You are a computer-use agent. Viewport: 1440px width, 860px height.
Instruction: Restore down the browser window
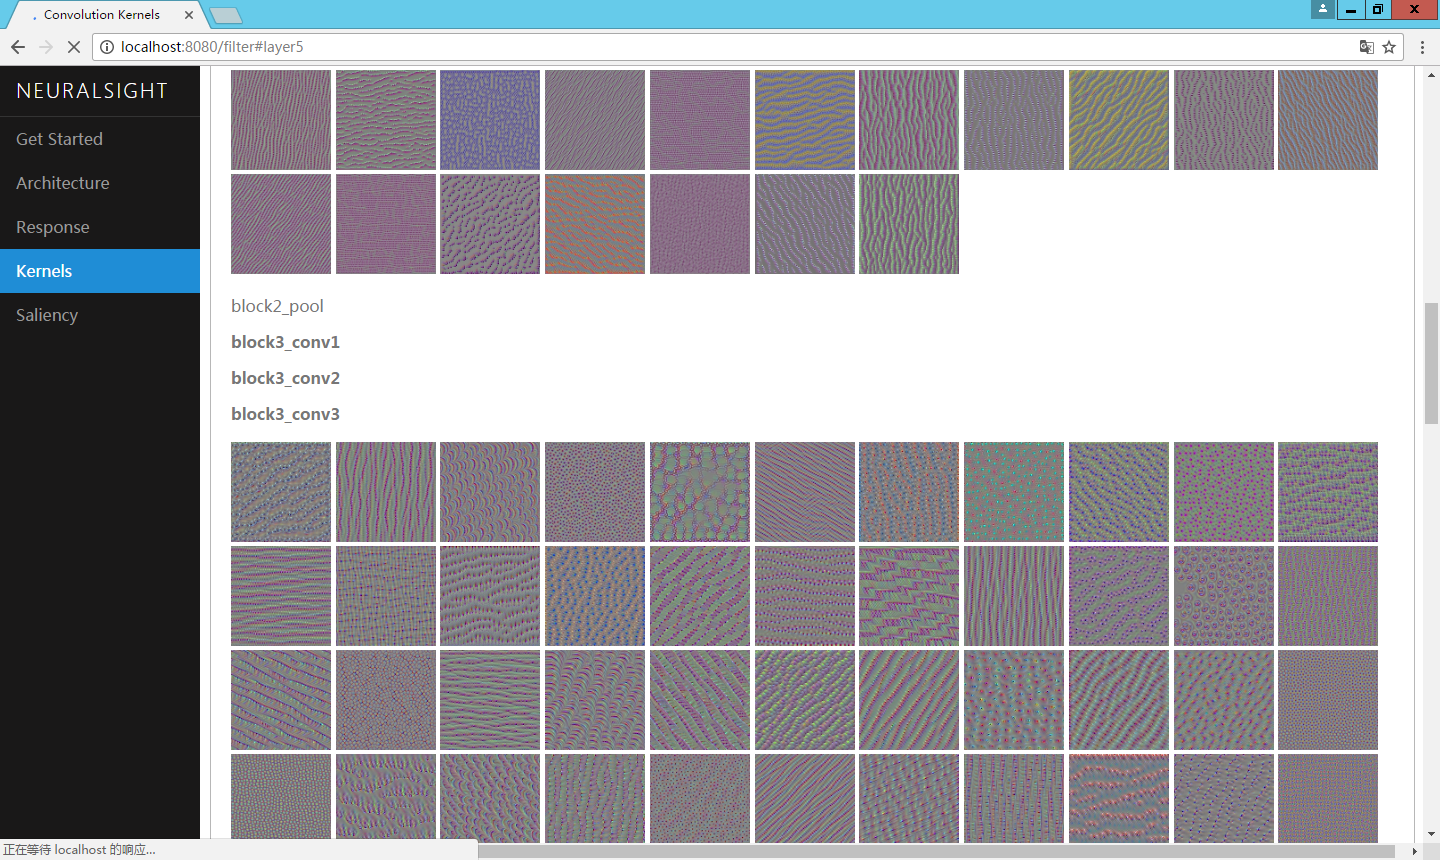[x=1378, y=9]
